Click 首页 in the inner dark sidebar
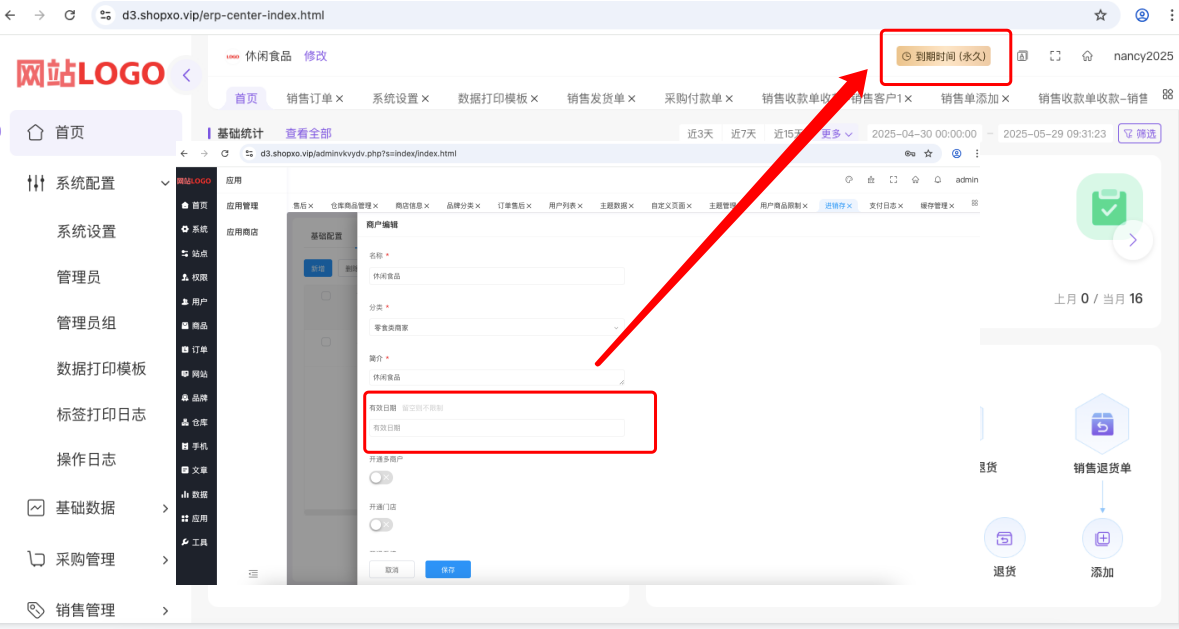Image resolution: width=1179 pixels, height=629 pixels. [x=195, y=205]
